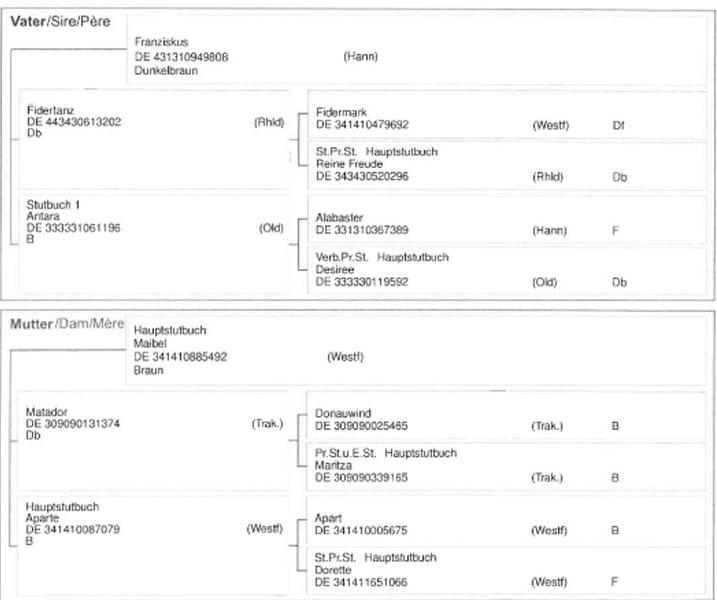Select the stallion Apart entry

pos(329,518)
